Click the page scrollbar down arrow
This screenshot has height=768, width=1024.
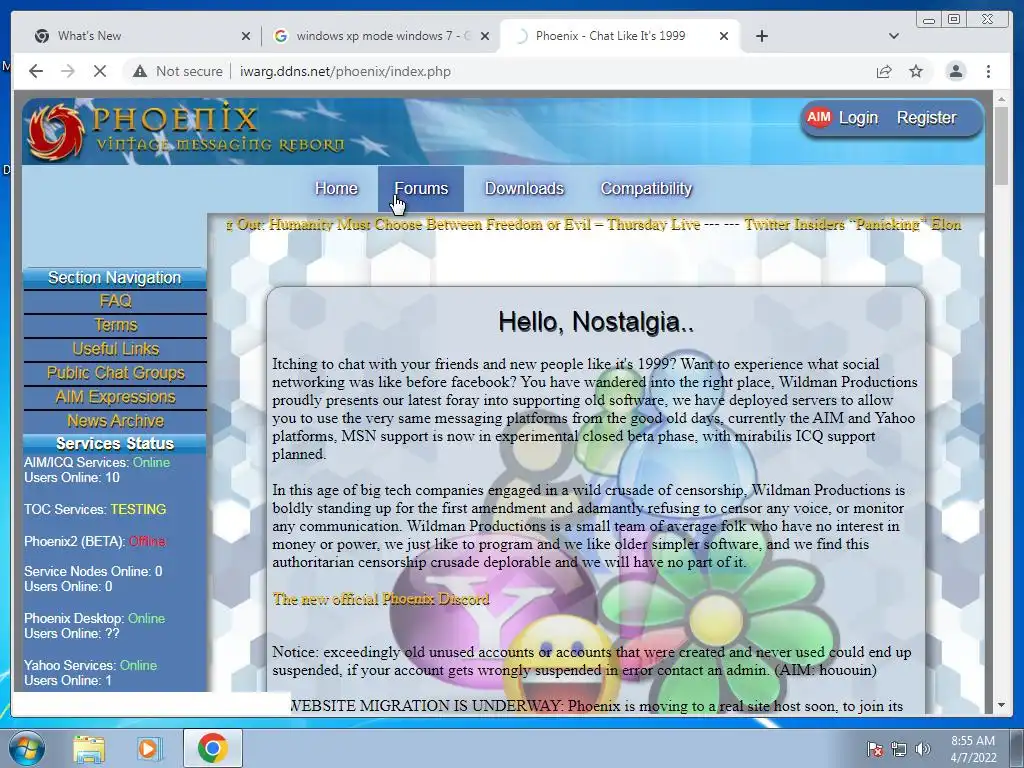(1000, 705)
